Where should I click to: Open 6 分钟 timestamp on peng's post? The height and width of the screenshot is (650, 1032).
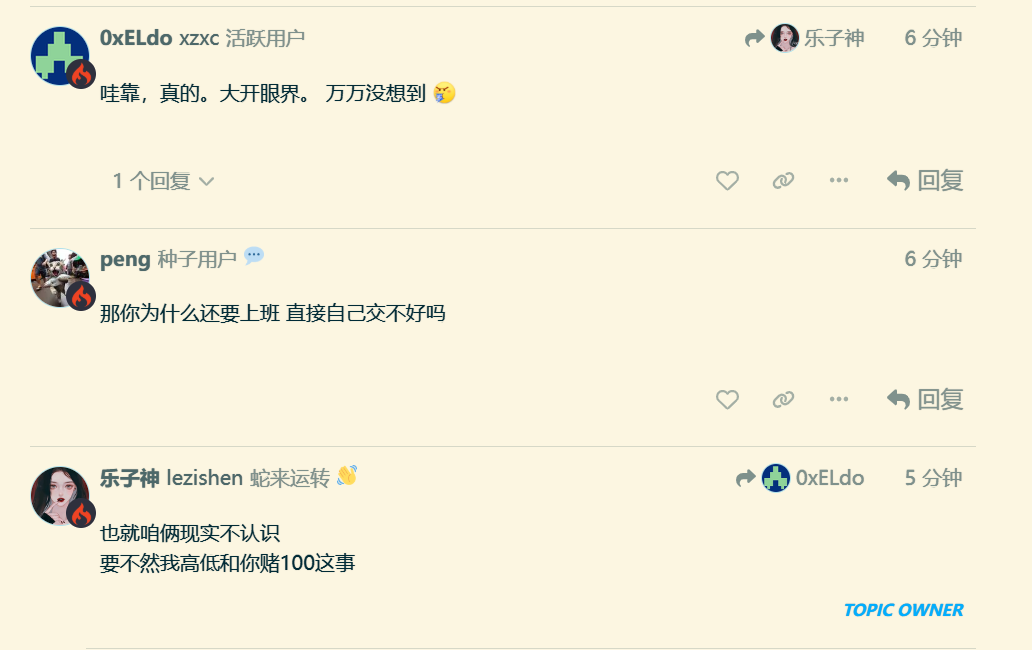[x=933, y=259]
